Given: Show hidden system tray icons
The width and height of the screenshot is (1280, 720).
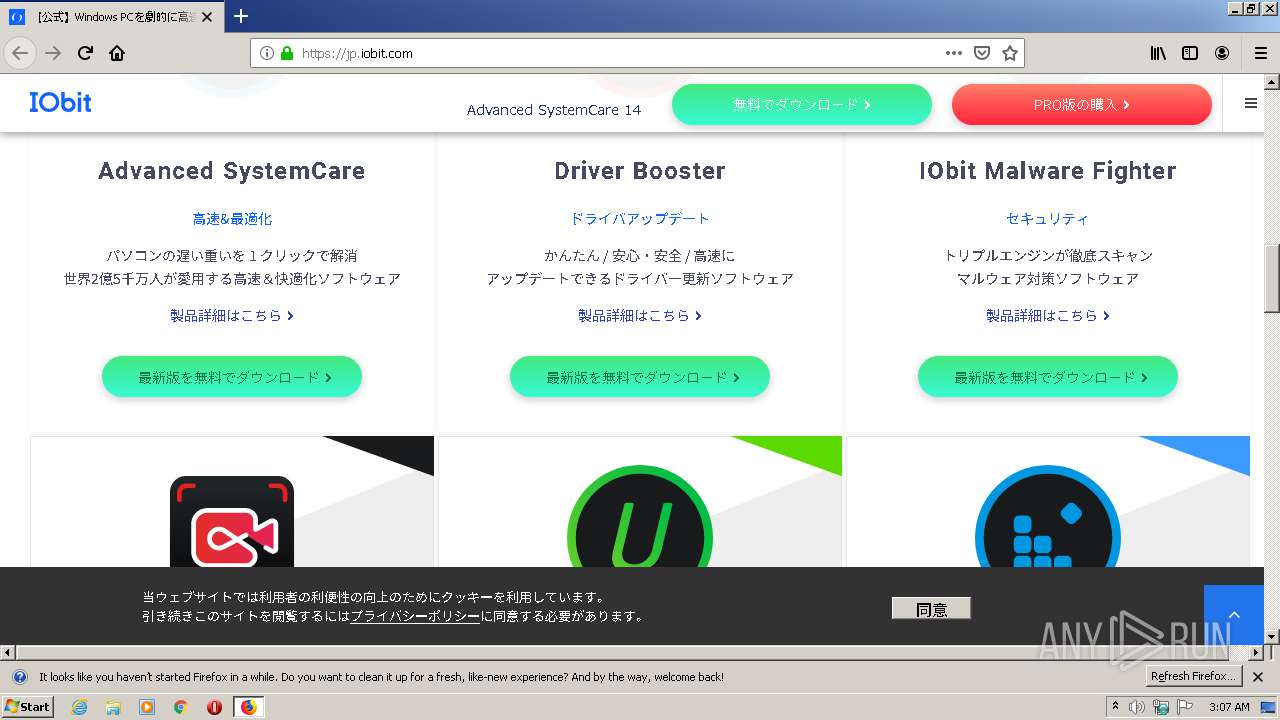Looking at the screenshot, I should pyautogui.click(x=1115, y=707).
